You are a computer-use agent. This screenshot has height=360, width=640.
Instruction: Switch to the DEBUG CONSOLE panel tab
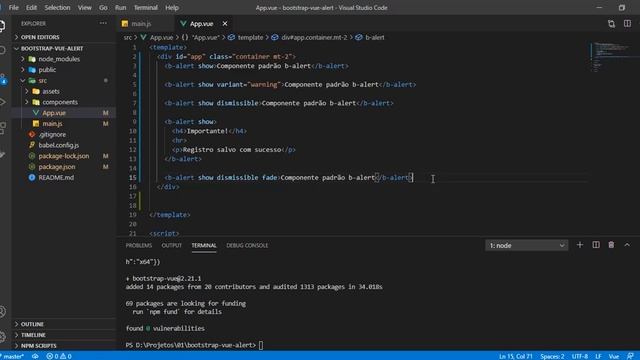coord(247,245)
